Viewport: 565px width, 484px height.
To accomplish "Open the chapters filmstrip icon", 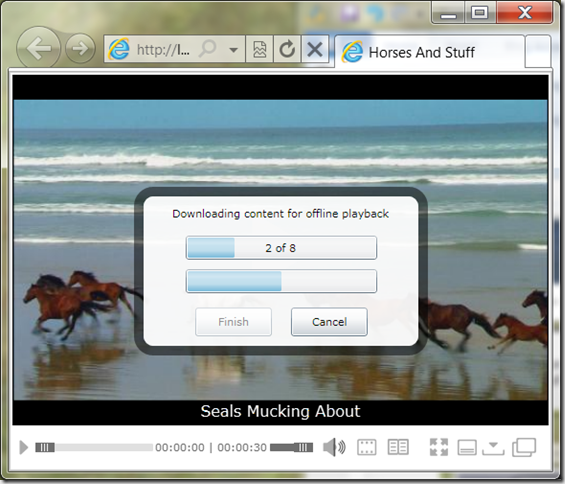I will 366,447.
